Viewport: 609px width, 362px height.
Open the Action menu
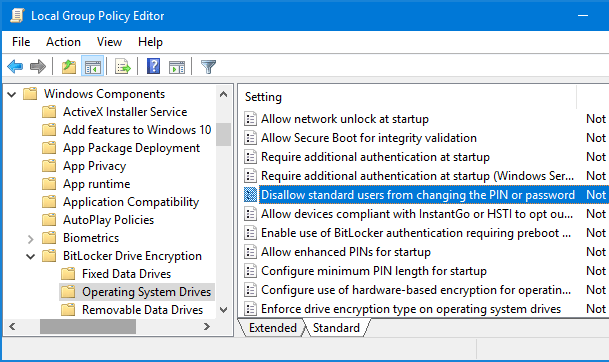63,42
